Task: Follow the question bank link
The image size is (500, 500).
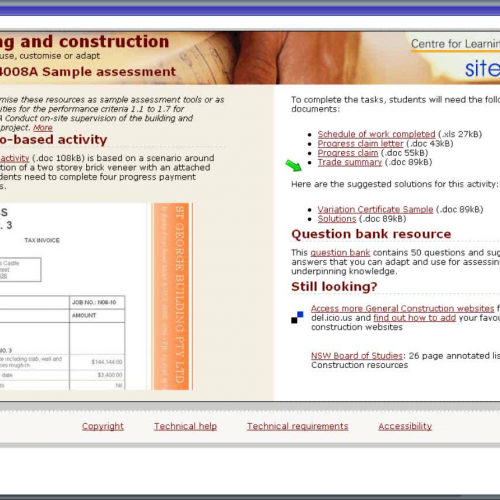Action: tap(340, 253)
